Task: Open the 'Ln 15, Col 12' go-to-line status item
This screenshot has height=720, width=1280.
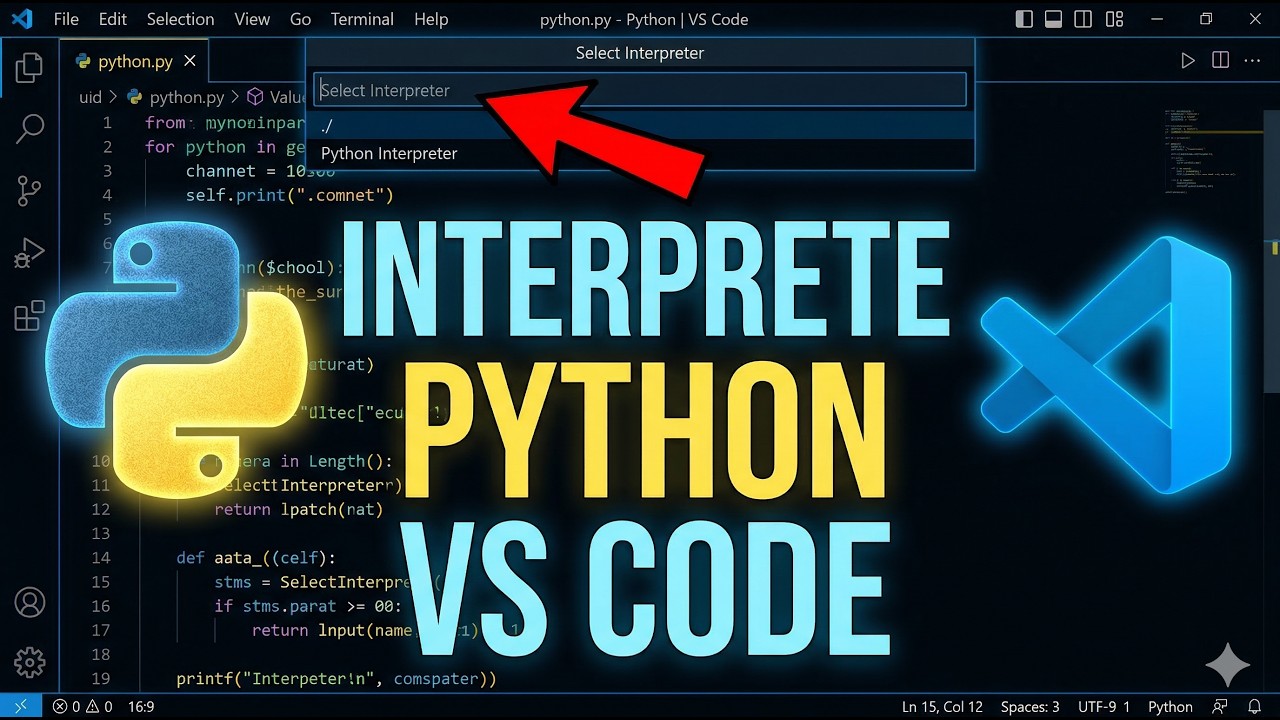Action: 942,707
